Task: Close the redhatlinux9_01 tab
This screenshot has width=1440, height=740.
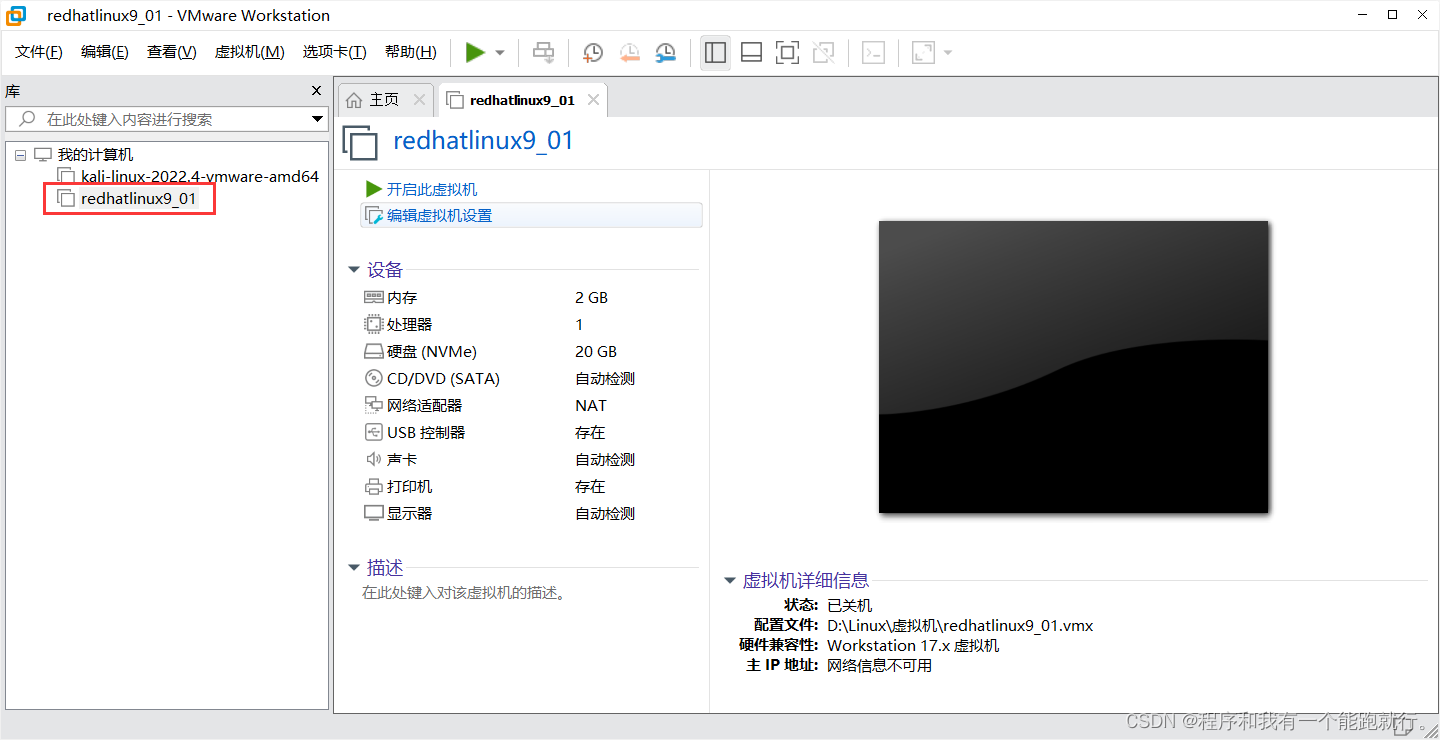Action: click(593, 100)
